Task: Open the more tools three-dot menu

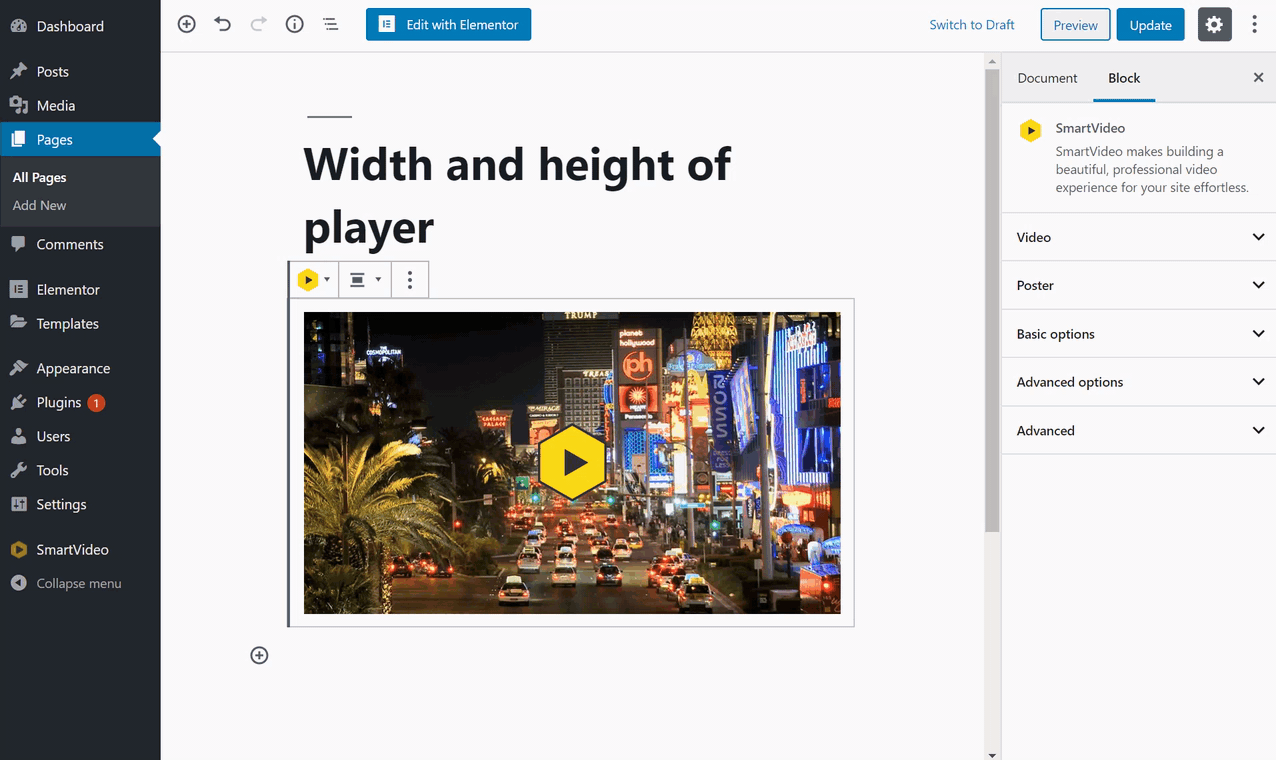Action: pos(1254,25)
